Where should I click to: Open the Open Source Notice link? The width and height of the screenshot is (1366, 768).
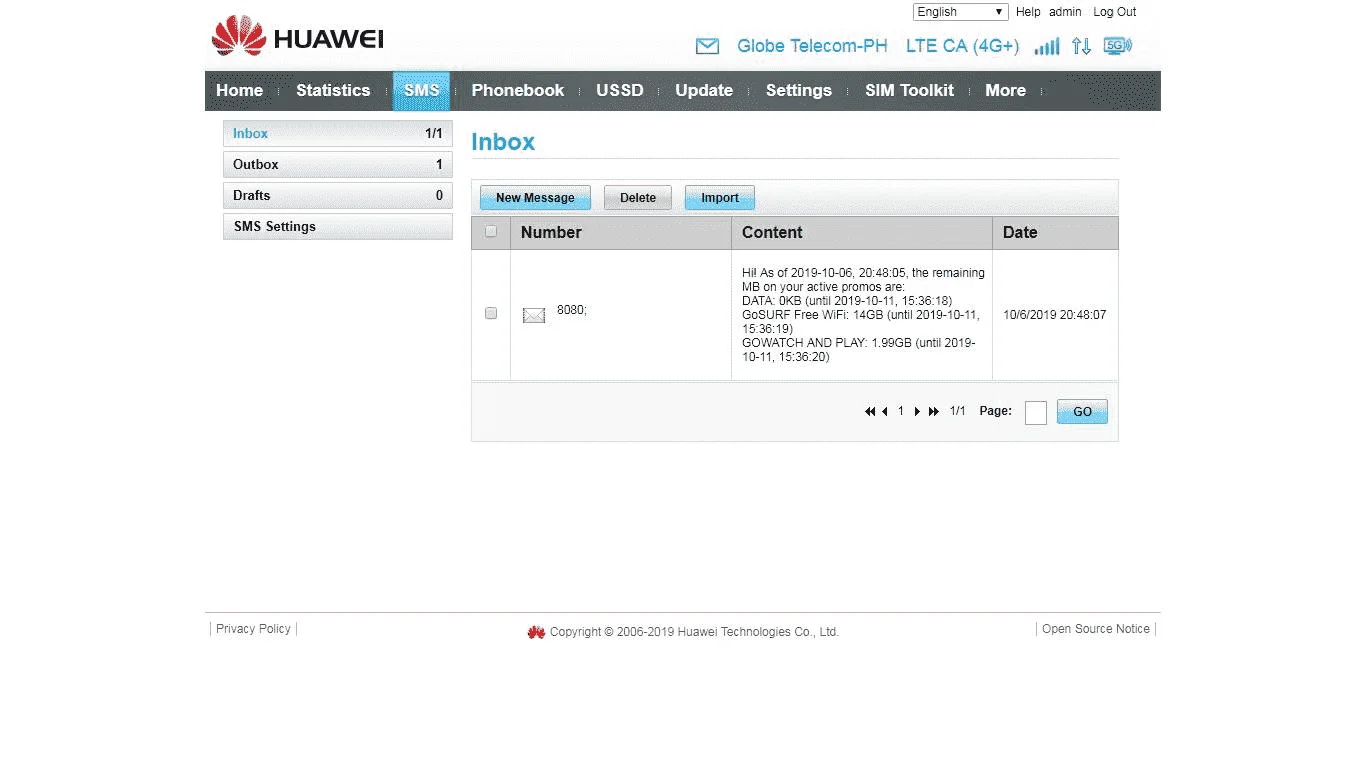point(1096,629)
